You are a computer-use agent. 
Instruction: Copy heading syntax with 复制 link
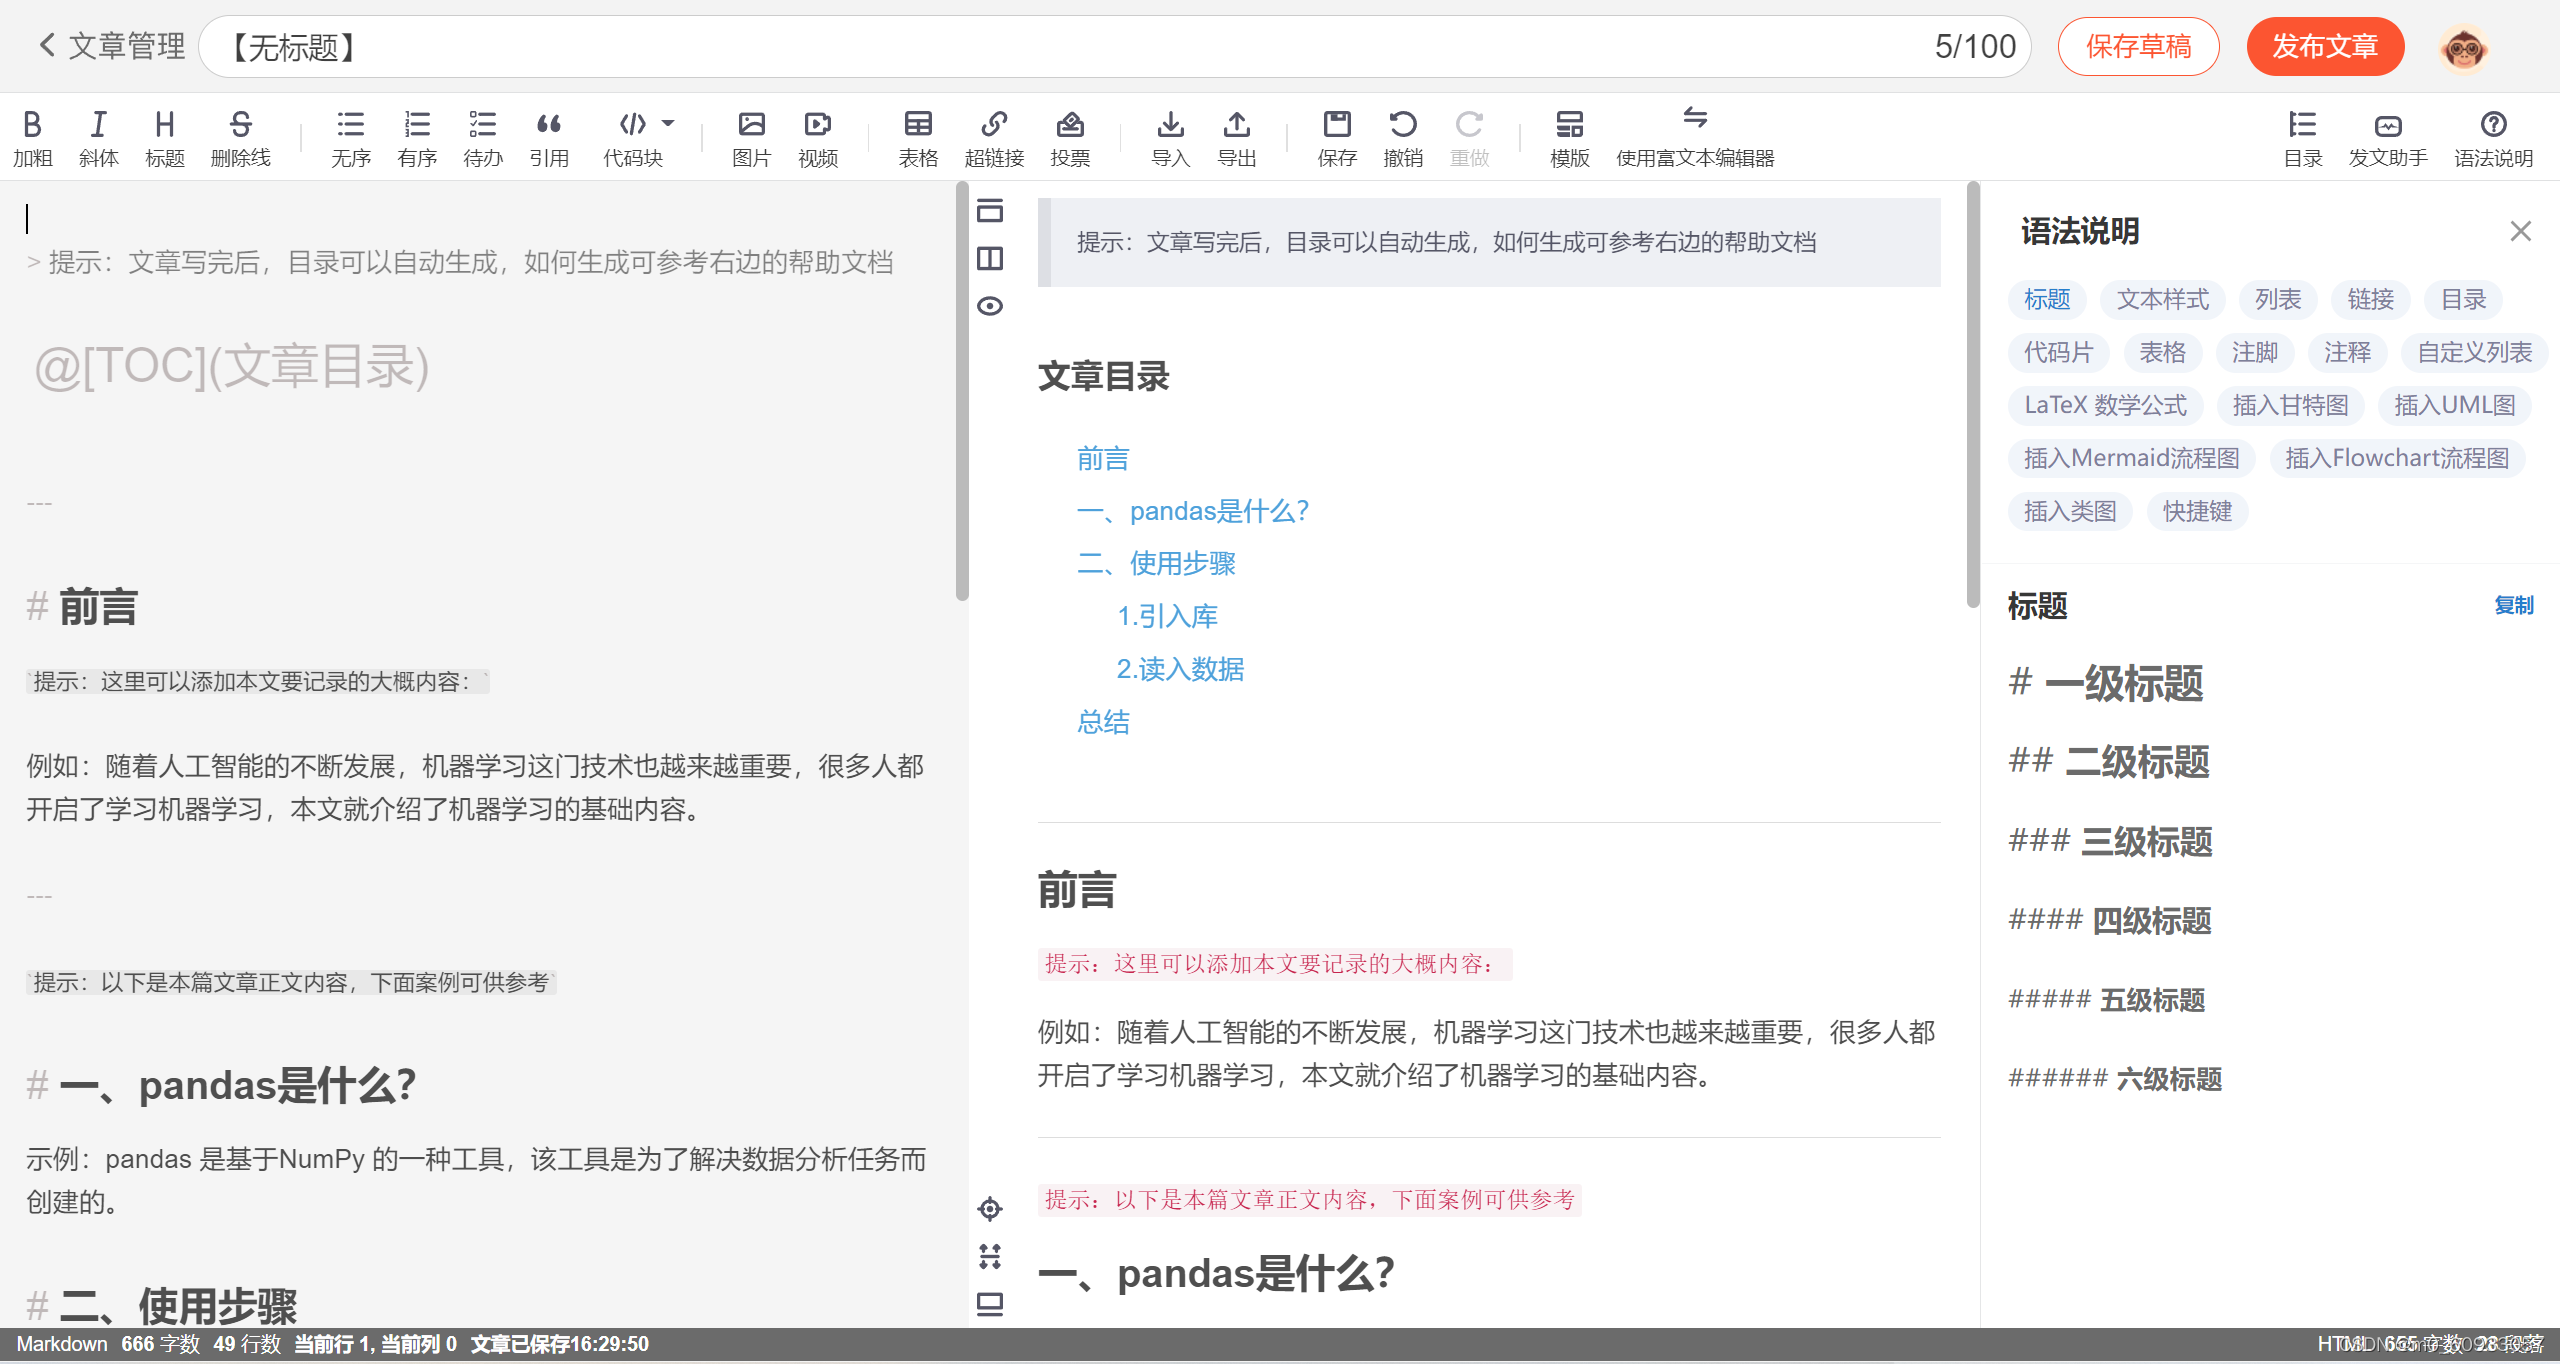(2513, 605)
